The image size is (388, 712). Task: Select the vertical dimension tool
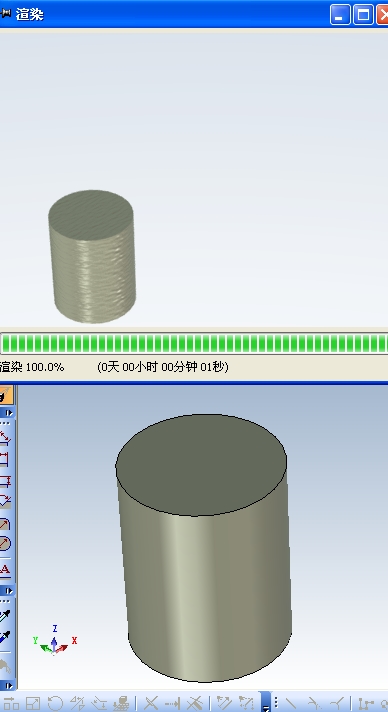tap(5, 480)
